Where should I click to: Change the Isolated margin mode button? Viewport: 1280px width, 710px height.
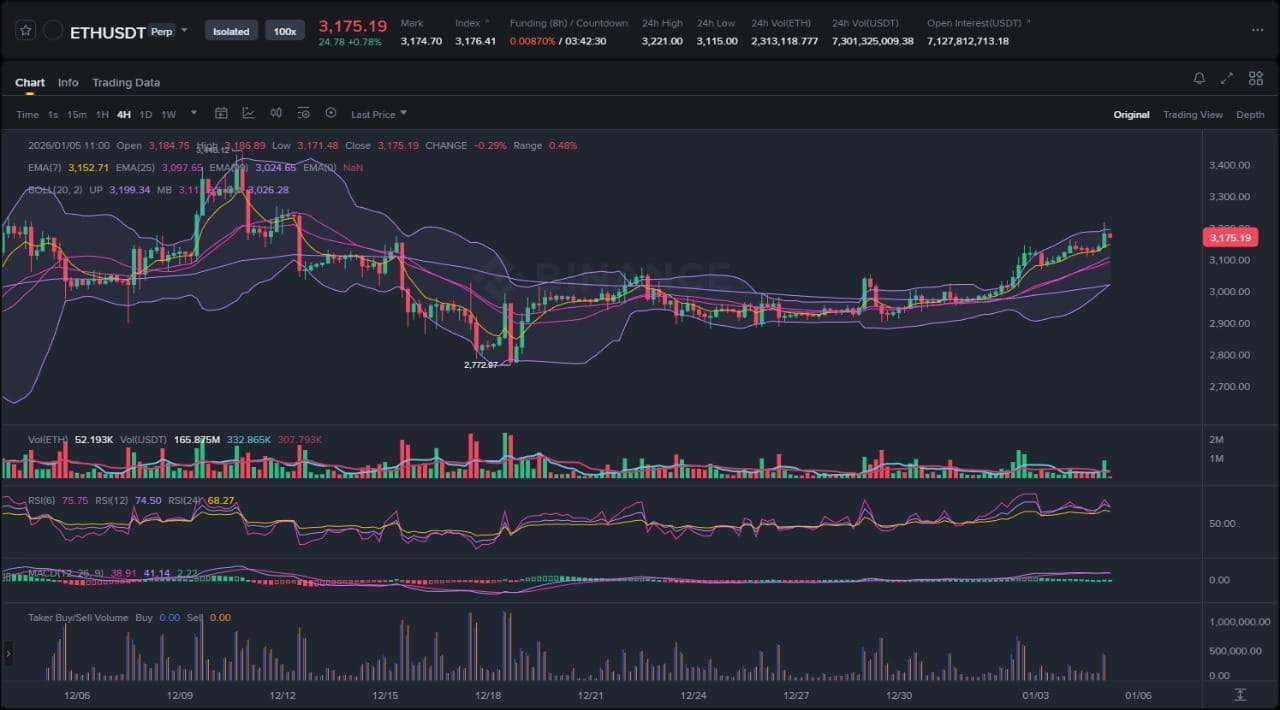(231, 31)
